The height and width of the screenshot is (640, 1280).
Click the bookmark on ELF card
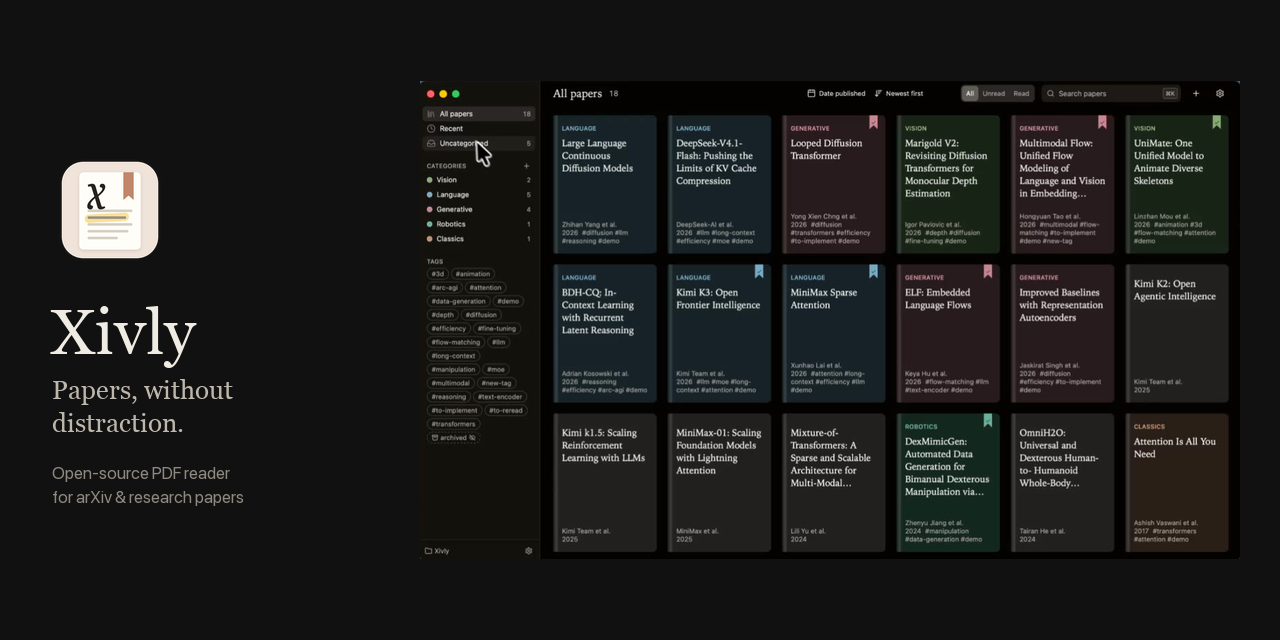pyautogui.click(x=988, y=271)
